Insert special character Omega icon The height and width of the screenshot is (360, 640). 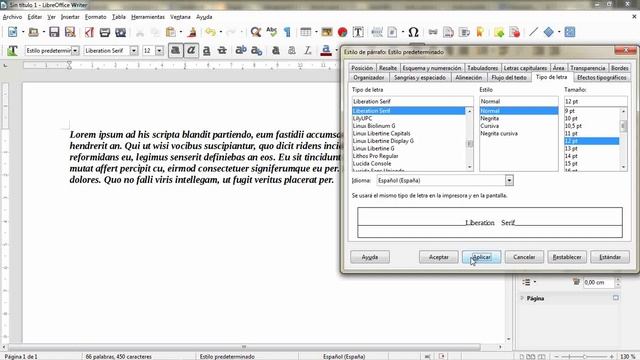point(413,32)
